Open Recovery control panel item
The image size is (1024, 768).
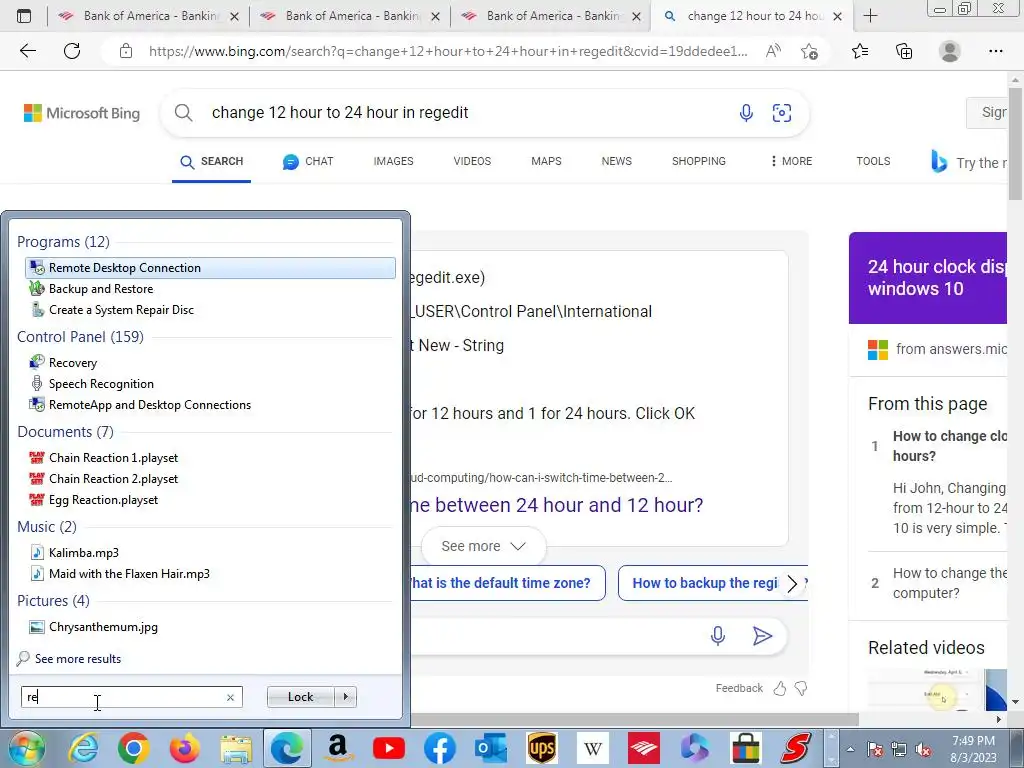(72, 362)
